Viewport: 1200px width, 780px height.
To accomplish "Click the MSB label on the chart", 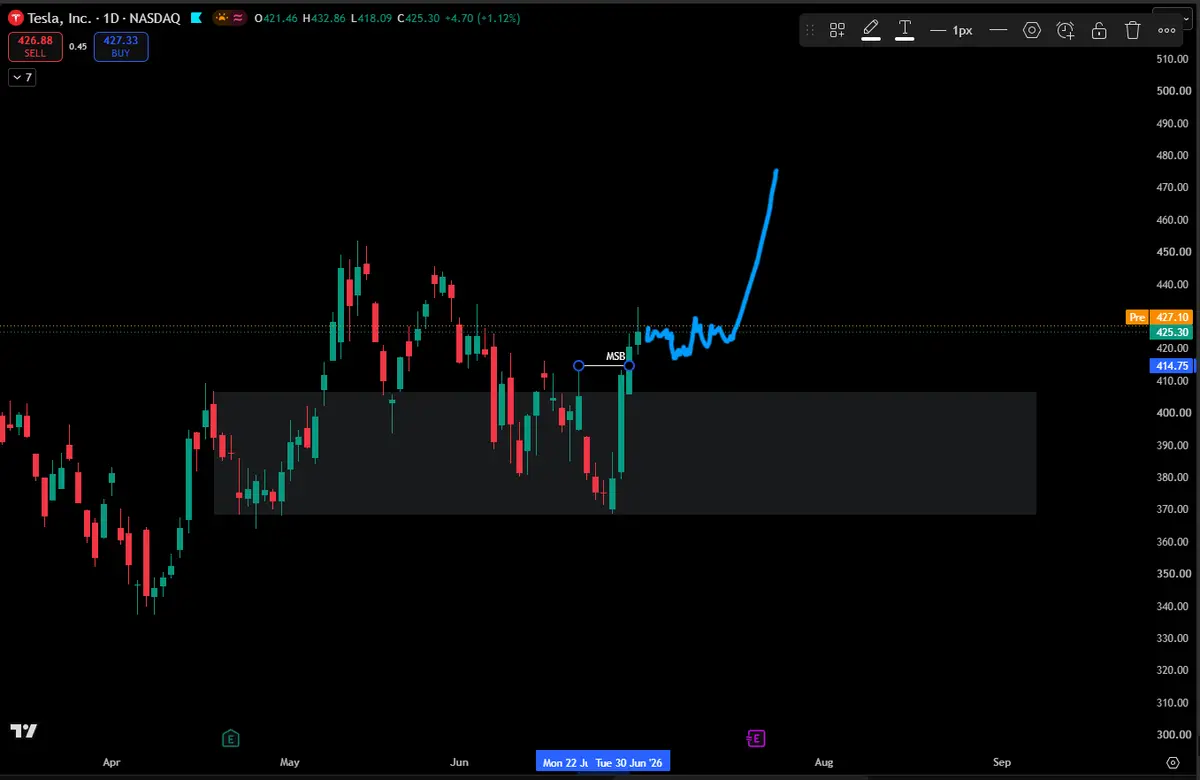I will click(615, 356).
